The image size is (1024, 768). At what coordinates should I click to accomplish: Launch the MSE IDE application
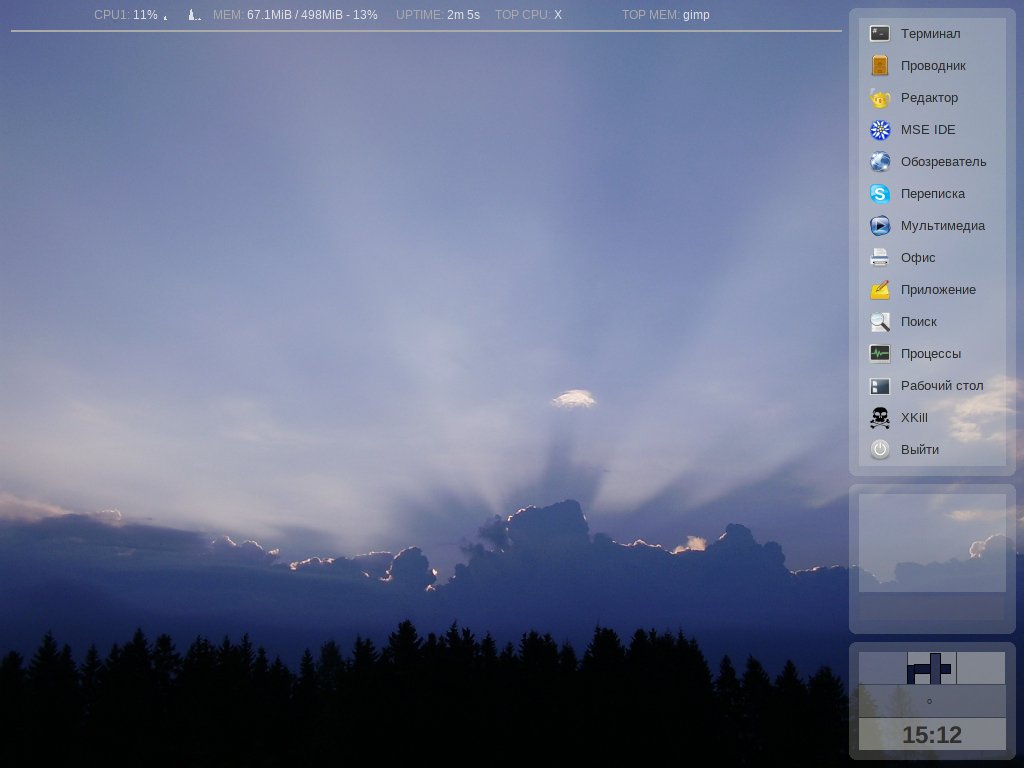click(926, 130)
